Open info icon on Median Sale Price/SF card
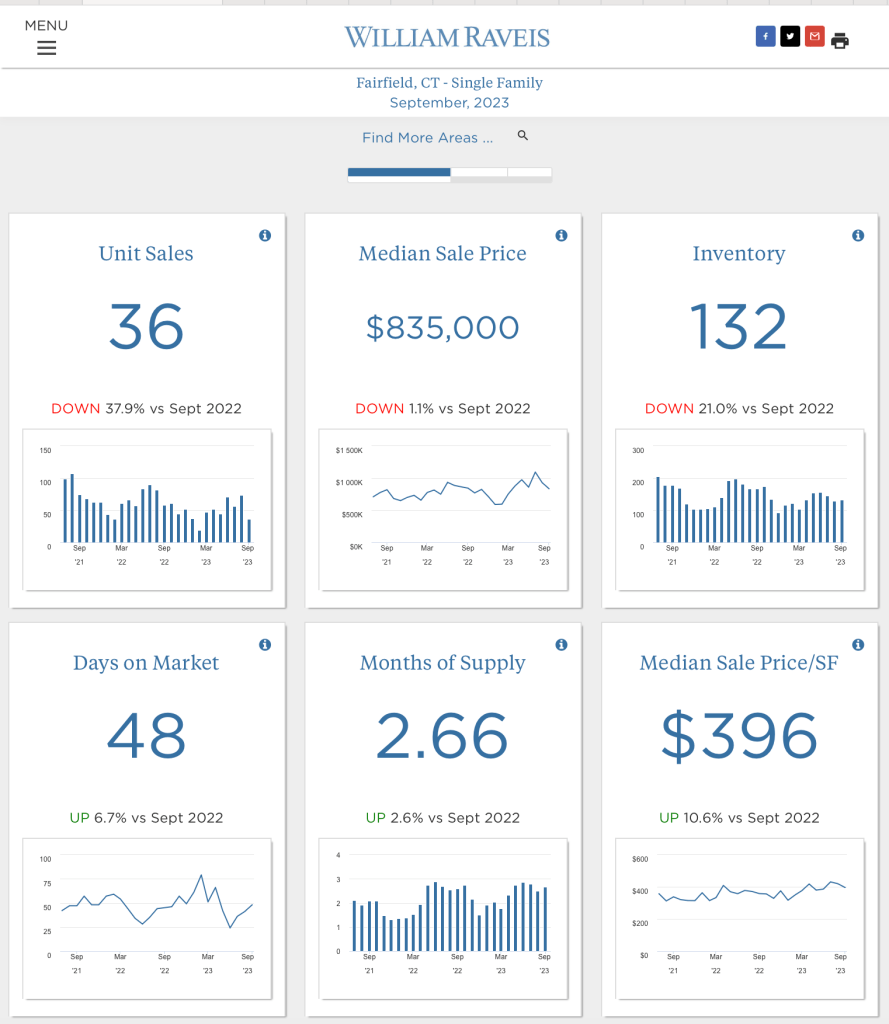The width and height of the screenshot is (889, 1024). [x=857, y=645]
